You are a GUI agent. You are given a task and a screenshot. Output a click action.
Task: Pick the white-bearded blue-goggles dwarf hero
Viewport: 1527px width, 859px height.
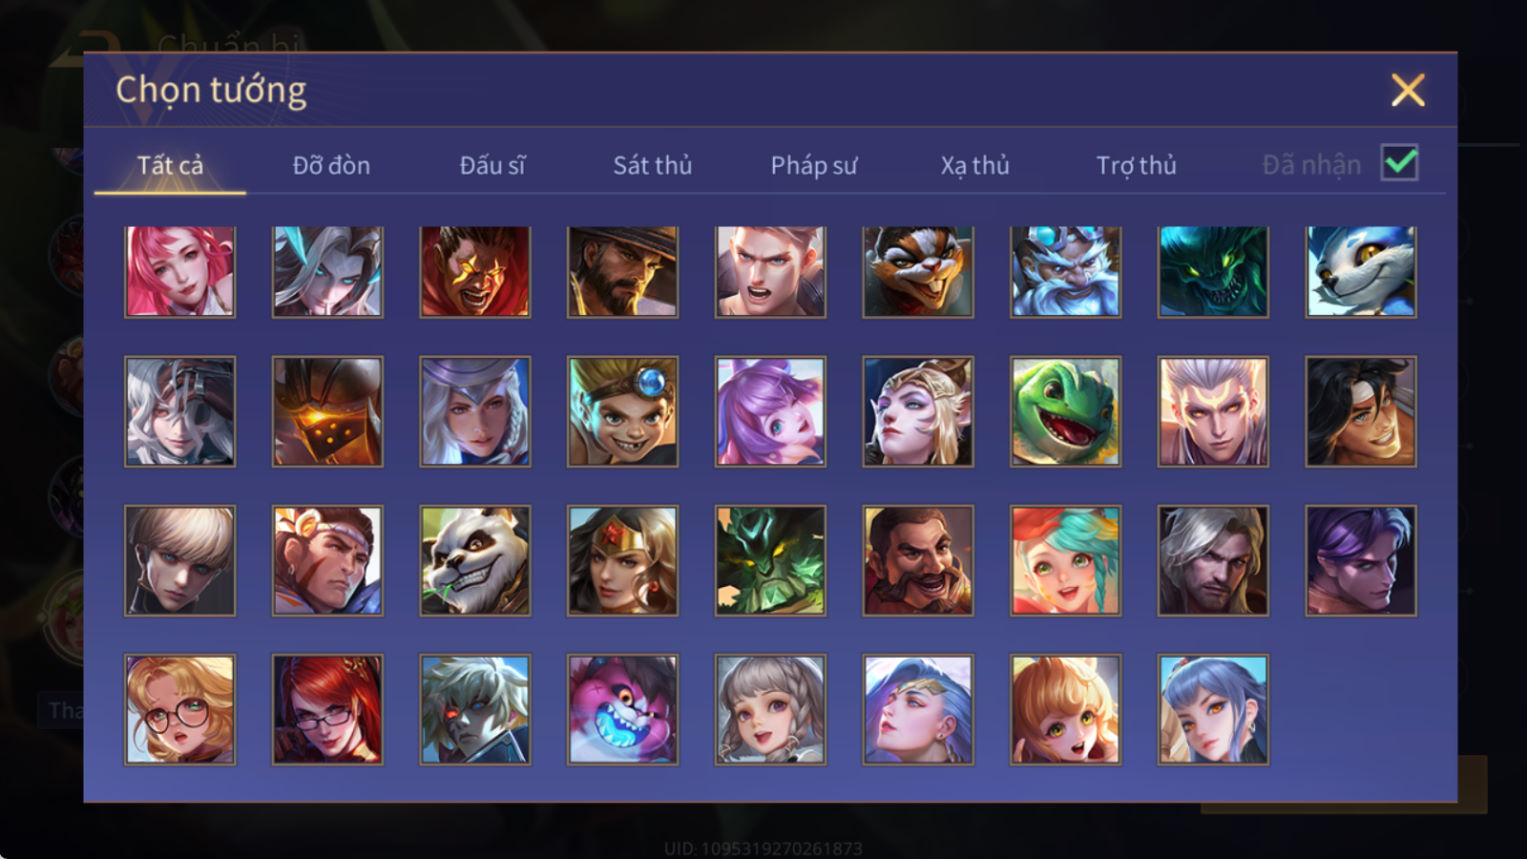(1065, 272)
